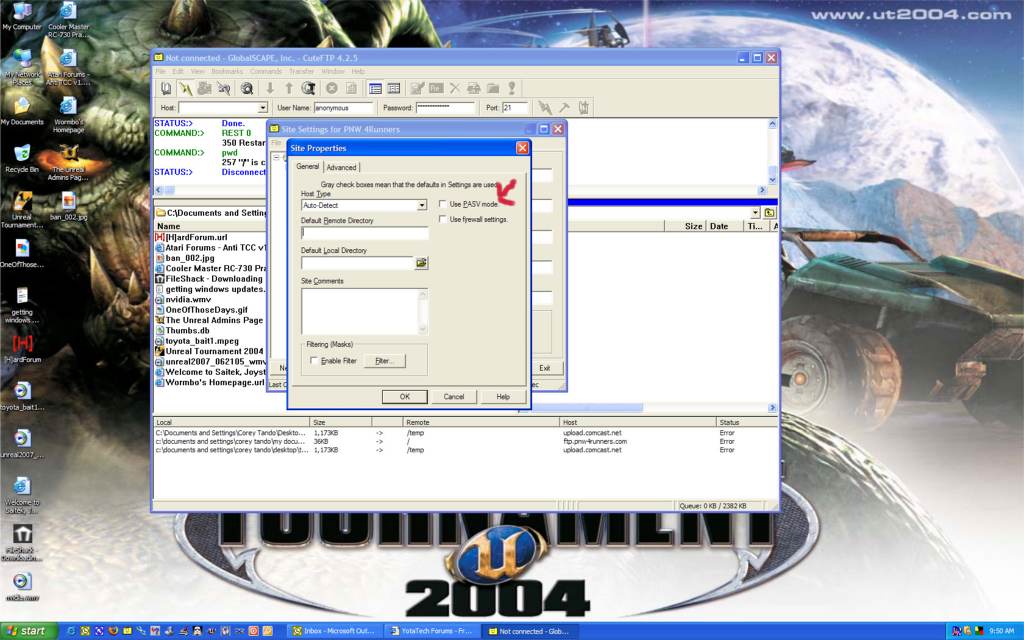Click the red stop transfer toolbar icon
The height and width of the screenshot is (640, 1024).
tap(332, 88)
